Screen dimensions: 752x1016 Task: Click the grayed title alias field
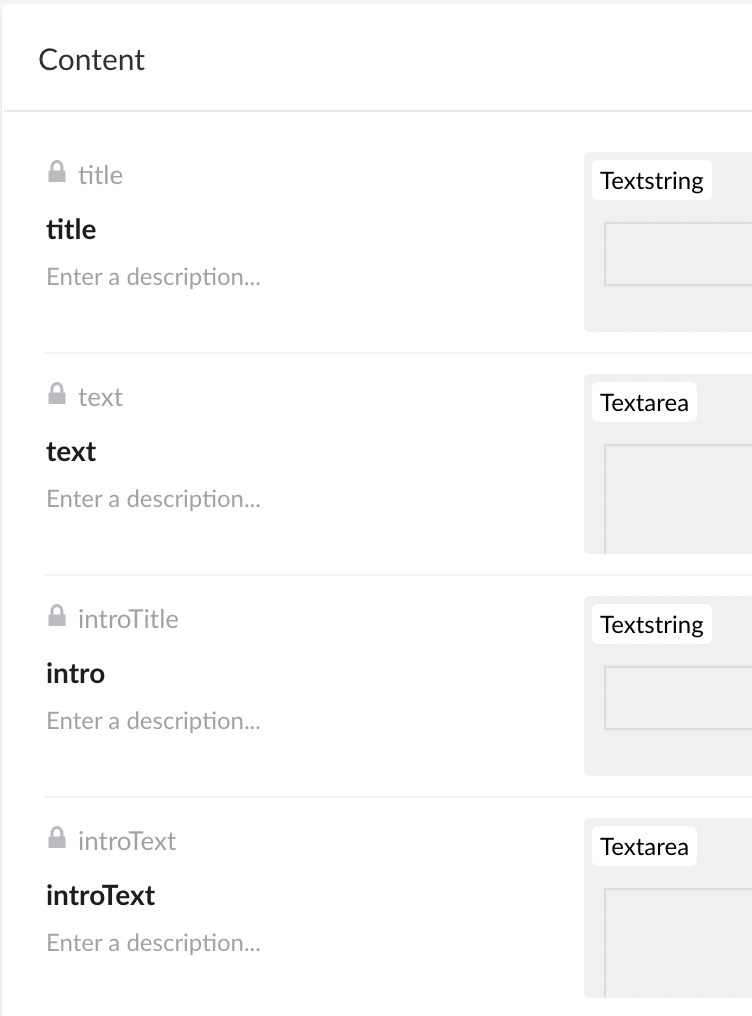point(100,175)
